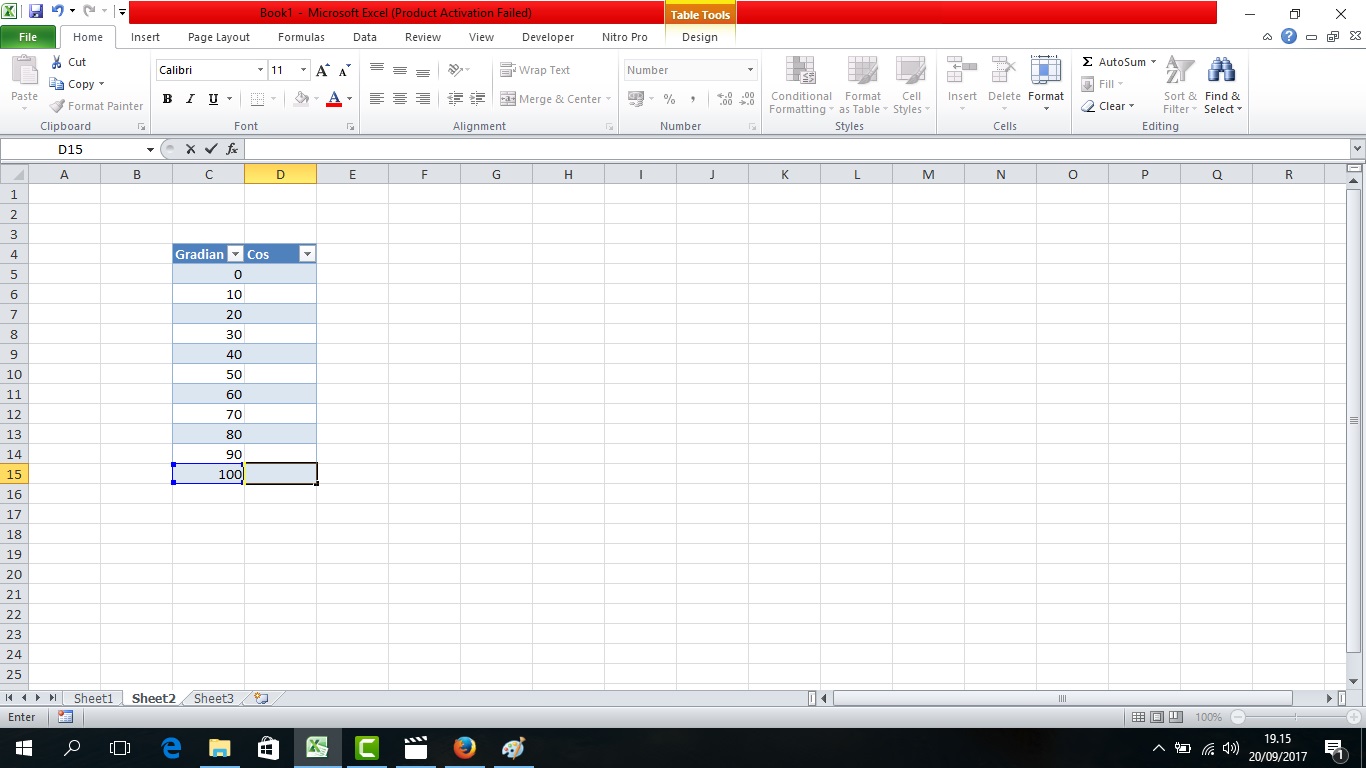The height and width of the screenshot is (768, 1366).
Task: Toggle bold formatting on selection
Action: (167, 99)
